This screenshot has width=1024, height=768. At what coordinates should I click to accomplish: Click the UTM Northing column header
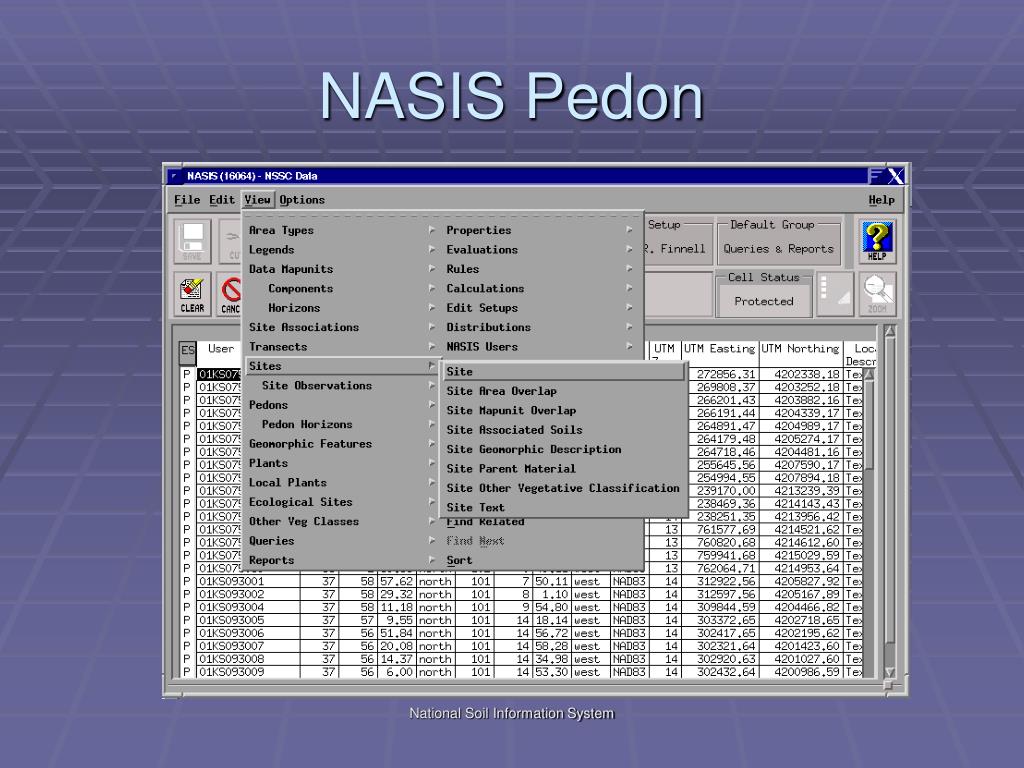(801, 355)
